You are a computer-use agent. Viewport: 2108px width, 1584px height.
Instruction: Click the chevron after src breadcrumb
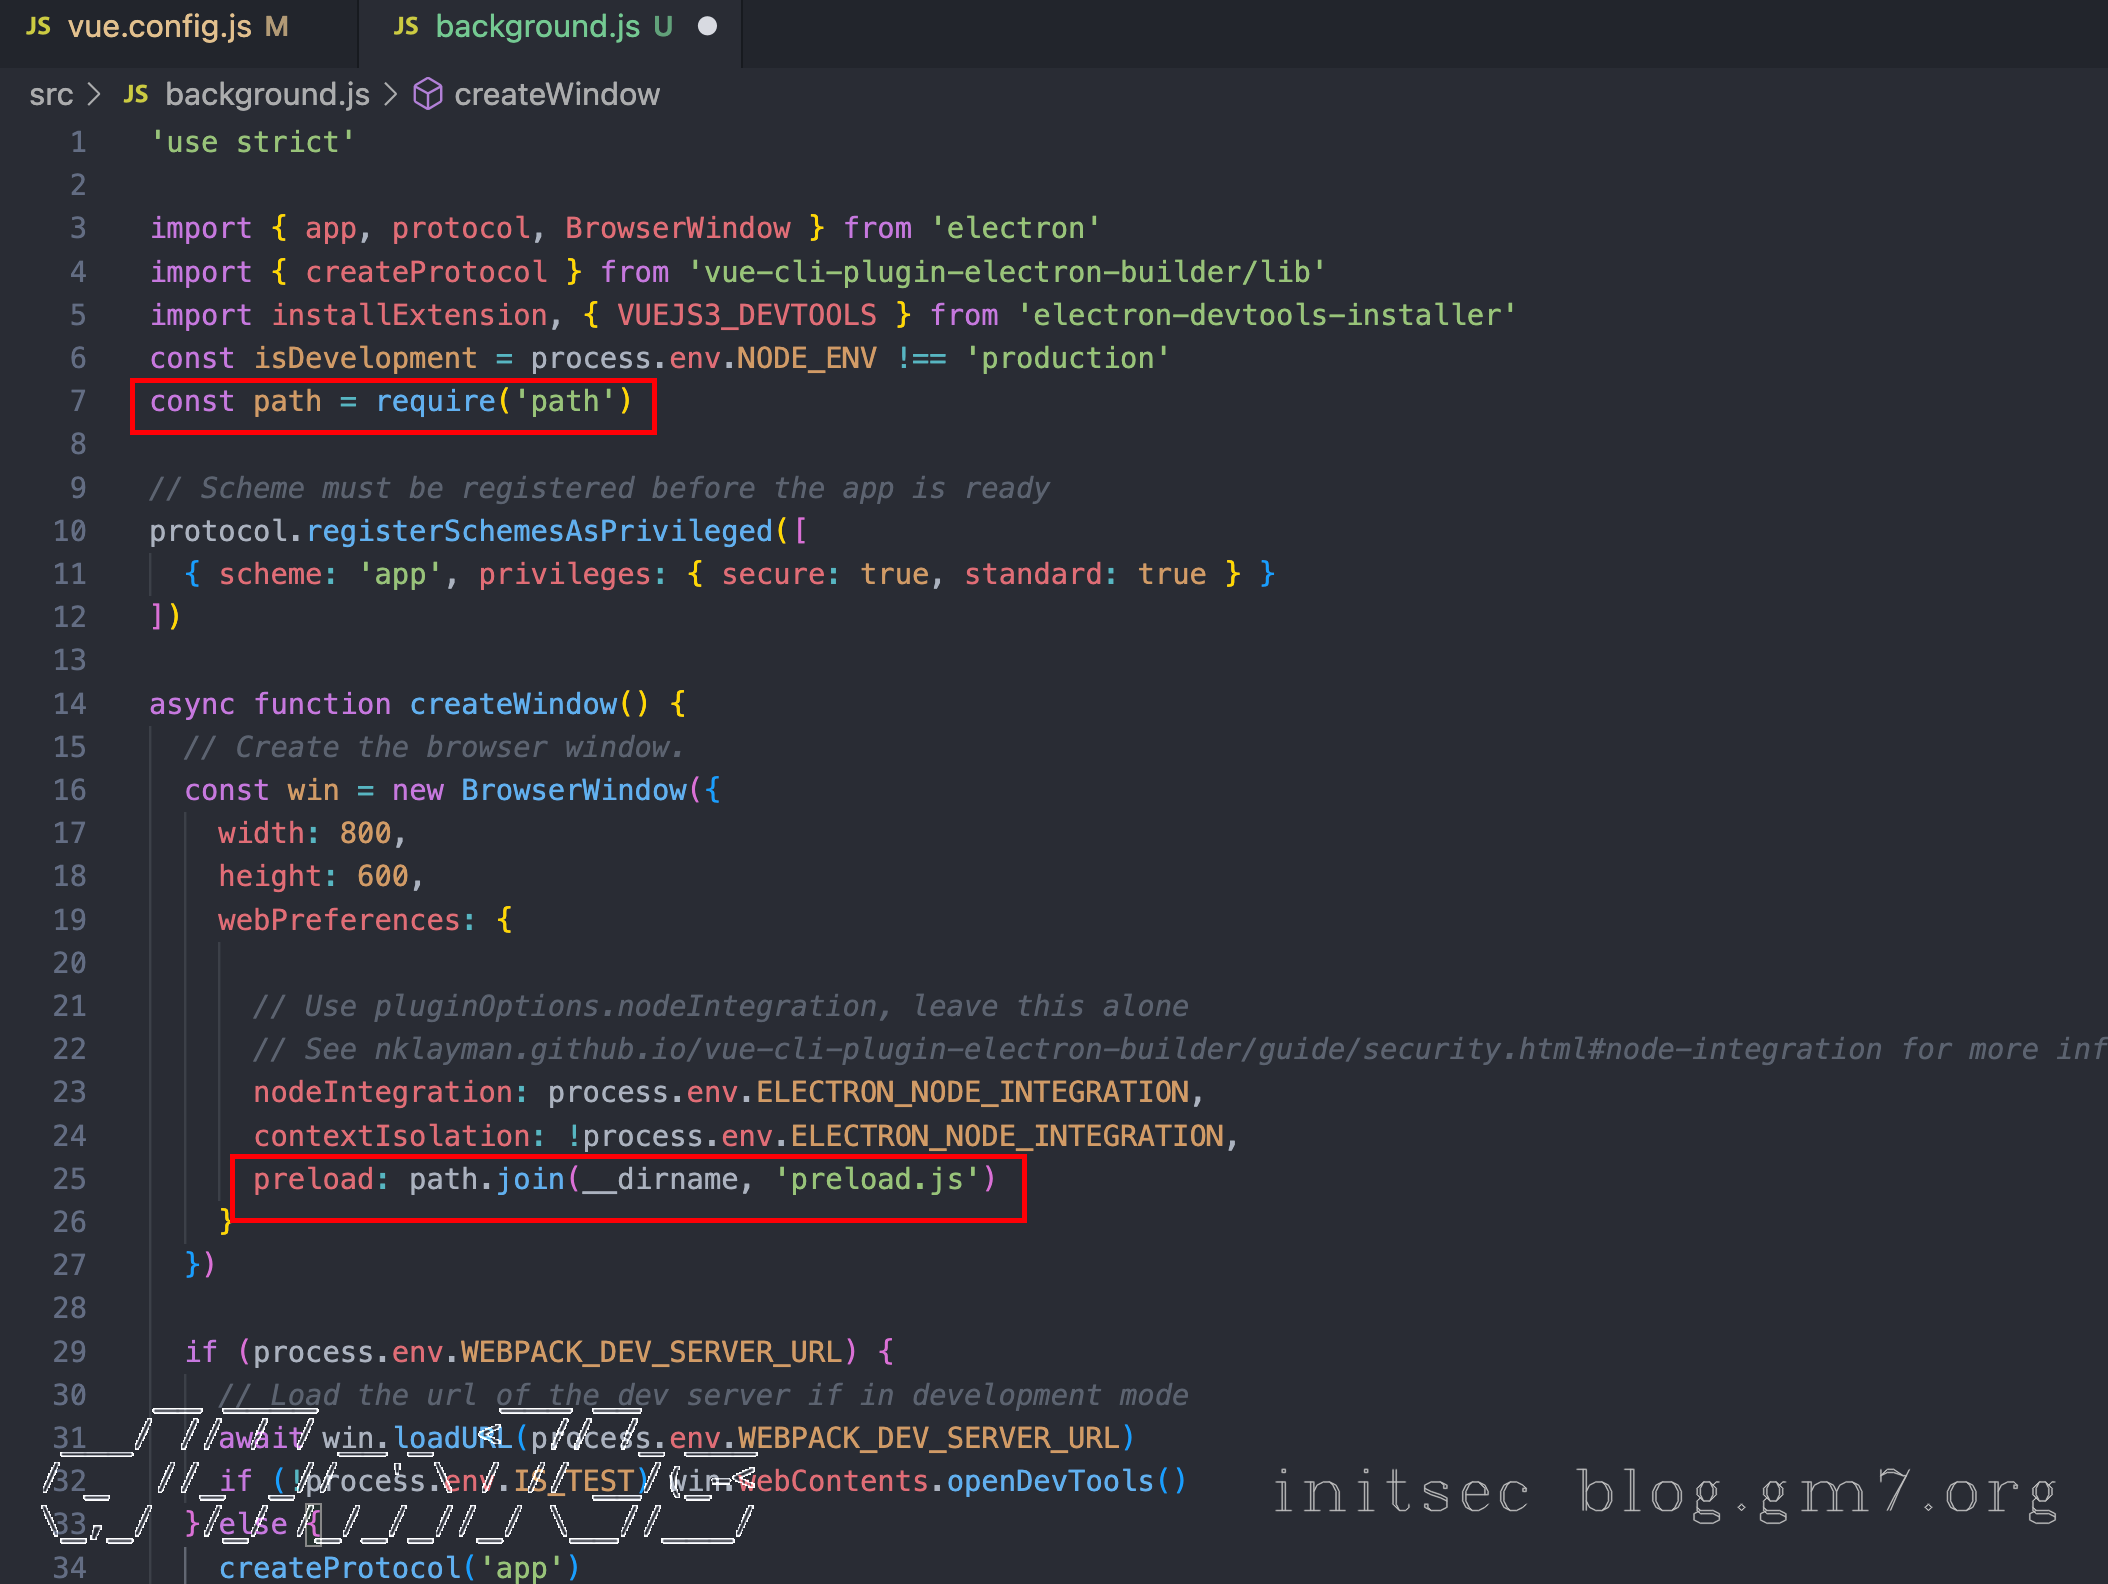pyautogui.click(x=95, y=95)
